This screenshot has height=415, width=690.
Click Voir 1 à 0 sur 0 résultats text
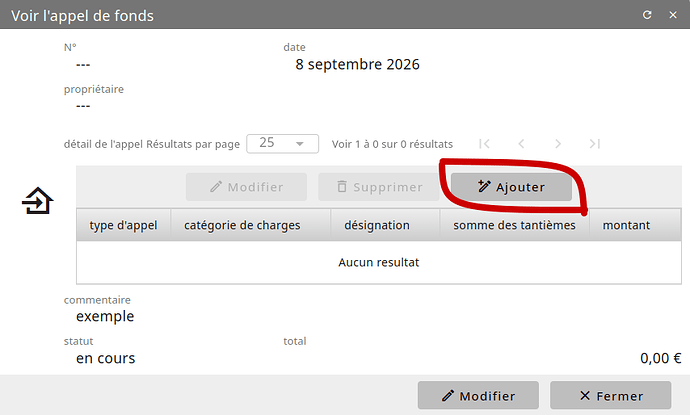(392, 144)
